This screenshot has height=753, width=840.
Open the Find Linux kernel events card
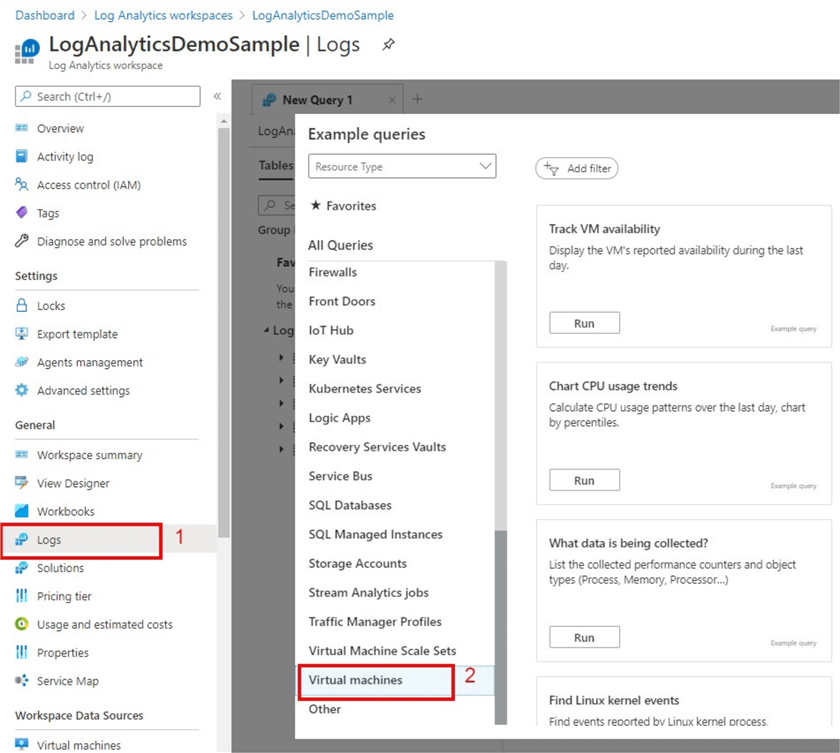coord(684,702)
